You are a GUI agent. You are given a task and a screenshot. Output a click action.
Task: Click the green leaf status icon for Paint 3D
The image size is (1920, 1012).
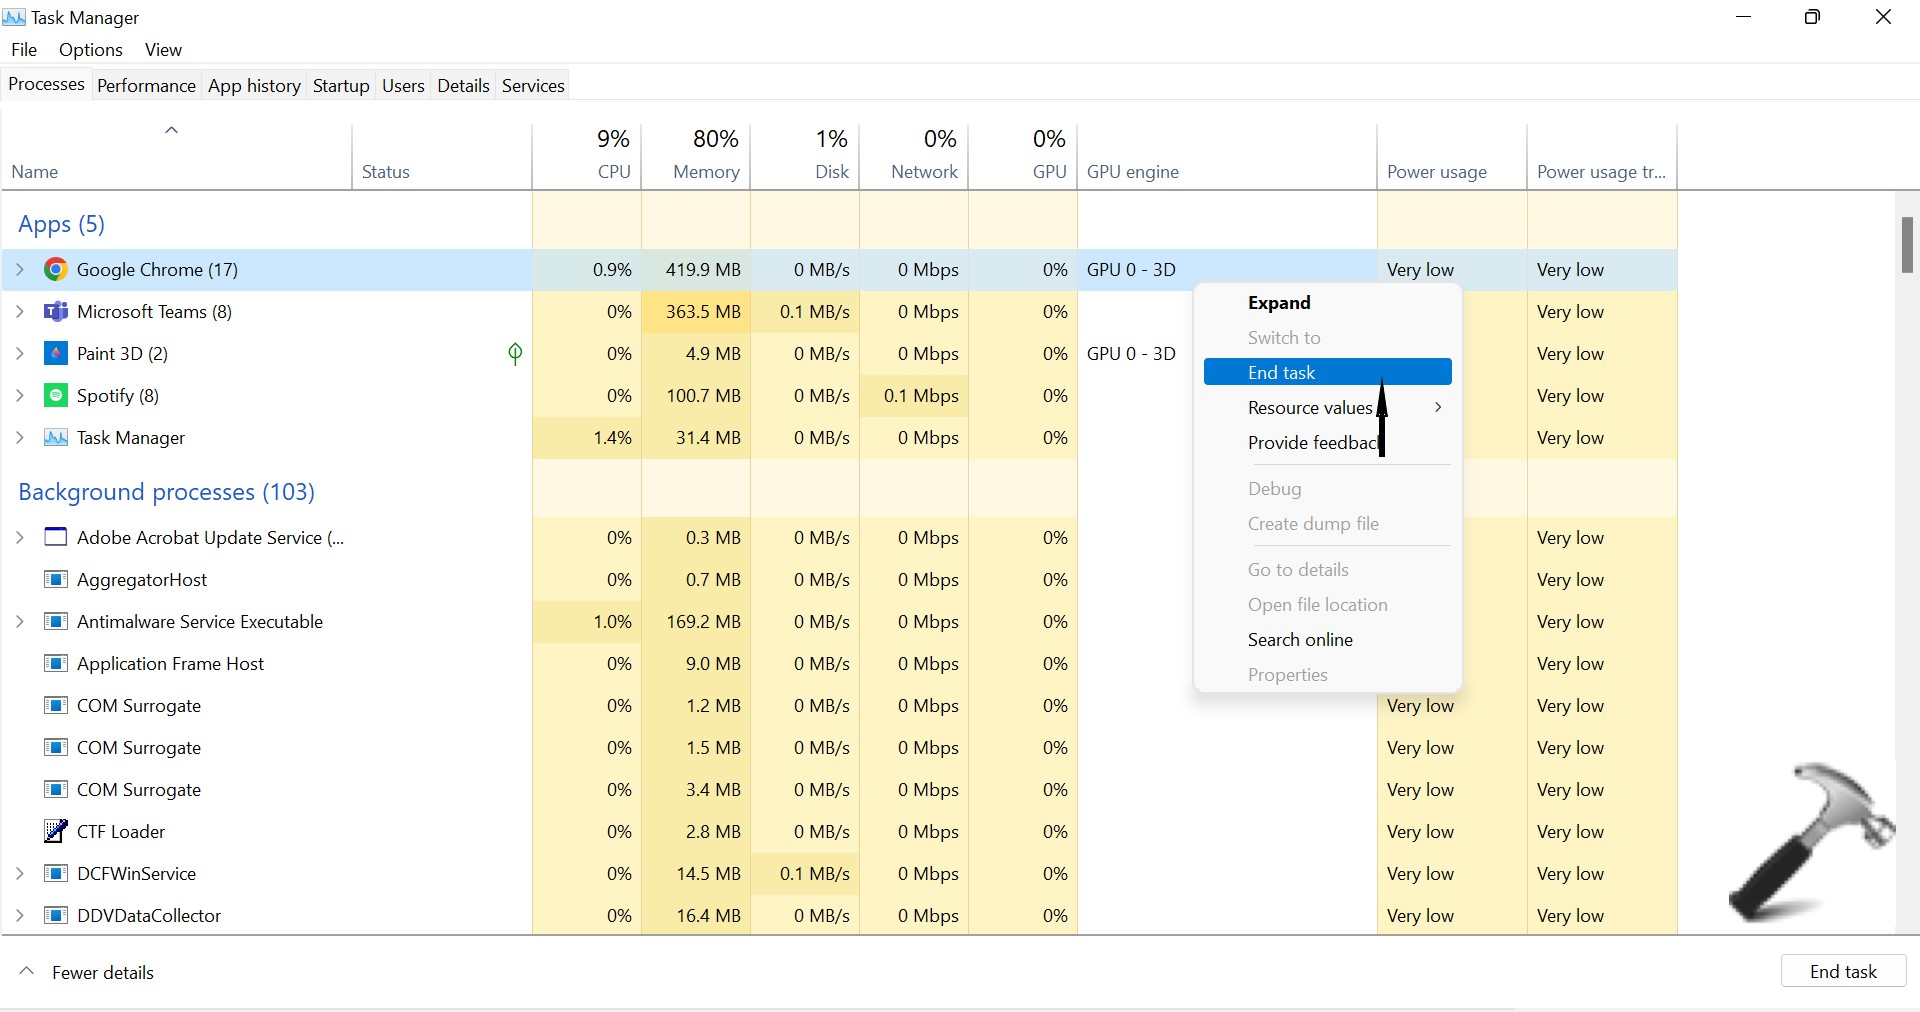click(x=515, y=354)
